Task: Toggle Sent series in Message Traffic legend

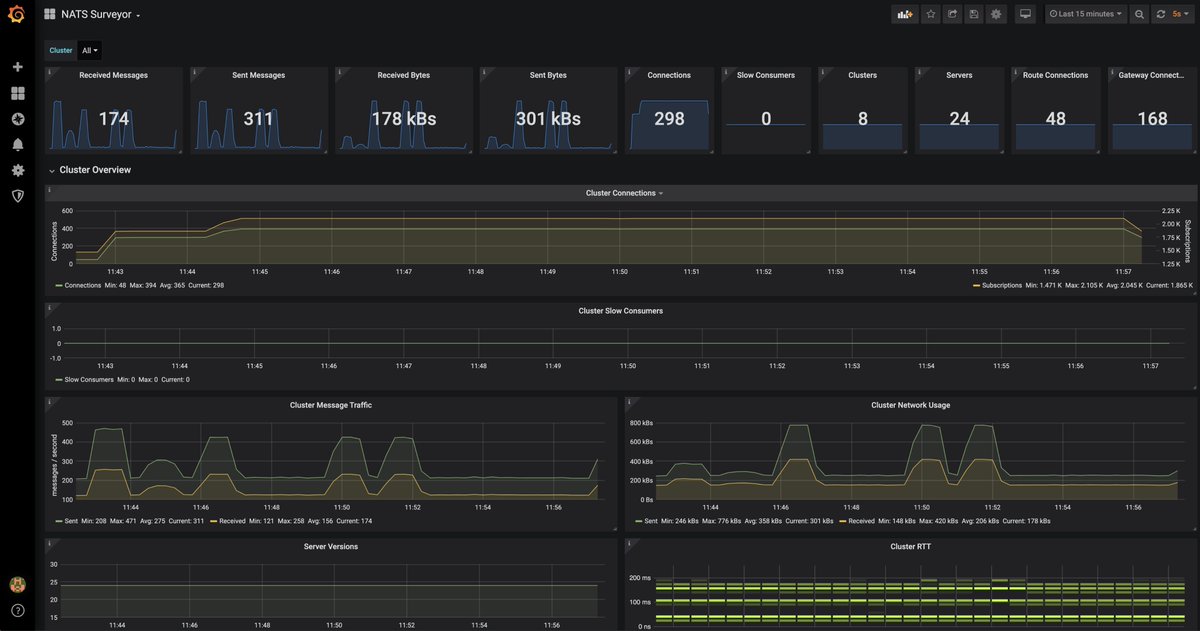Action: click(x=73, y=522)
